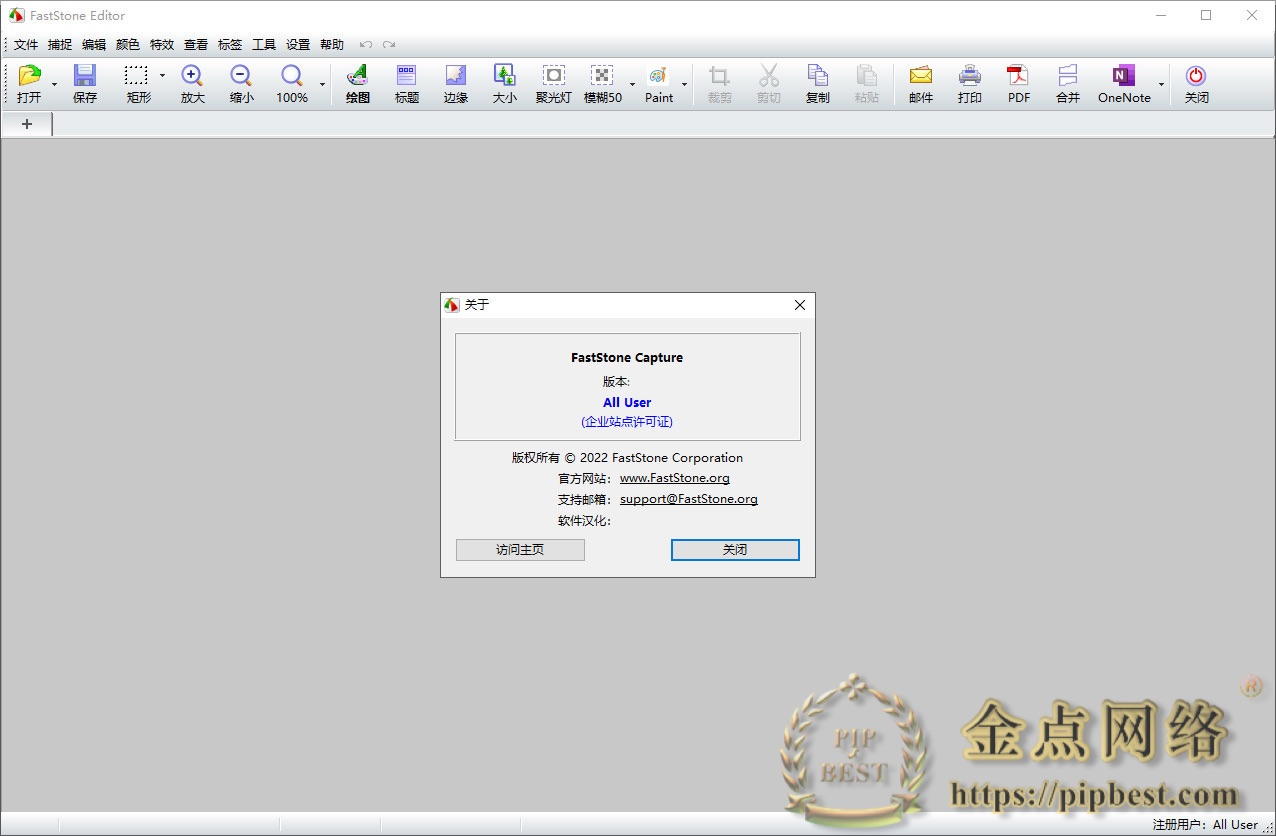Open the dropdown next to Paint

(685, 85)
